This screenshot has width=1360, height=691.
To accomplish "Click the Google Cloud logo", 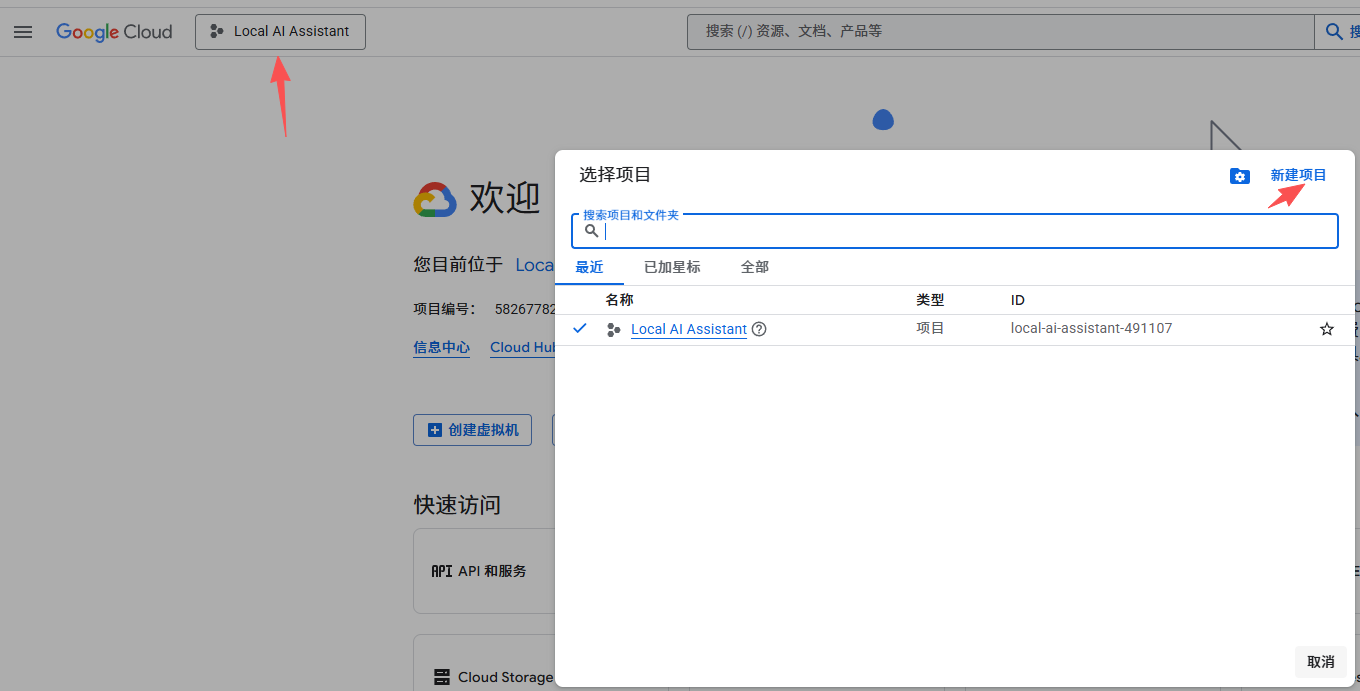I will (x=114, y=32).
